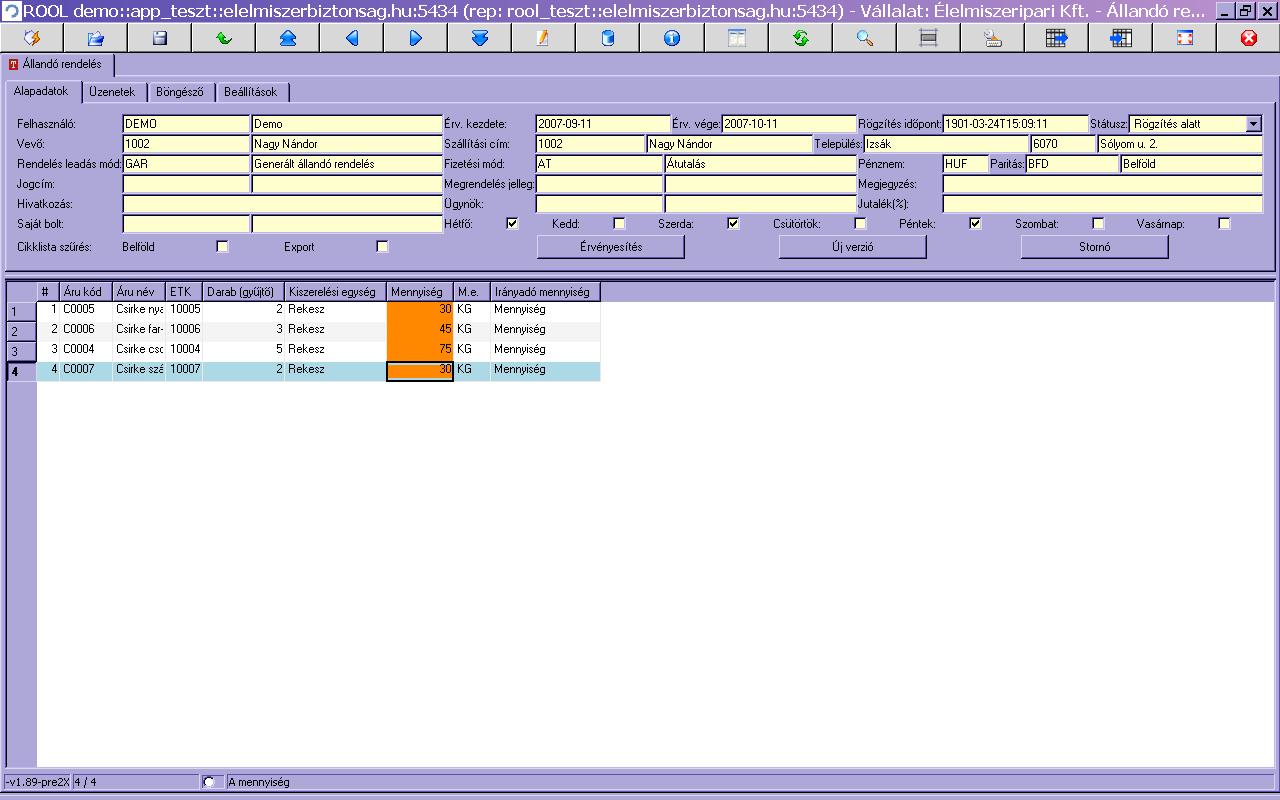Switch to the Üzenetek tab
This screenshot has width=1280, height=800.
pyautogui.click(x=112, y=92)
